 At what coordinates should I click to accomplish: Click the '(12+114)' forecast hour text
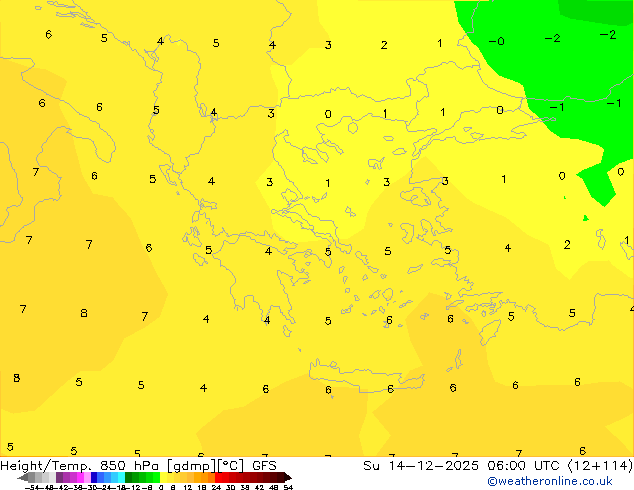click(600, 466)
